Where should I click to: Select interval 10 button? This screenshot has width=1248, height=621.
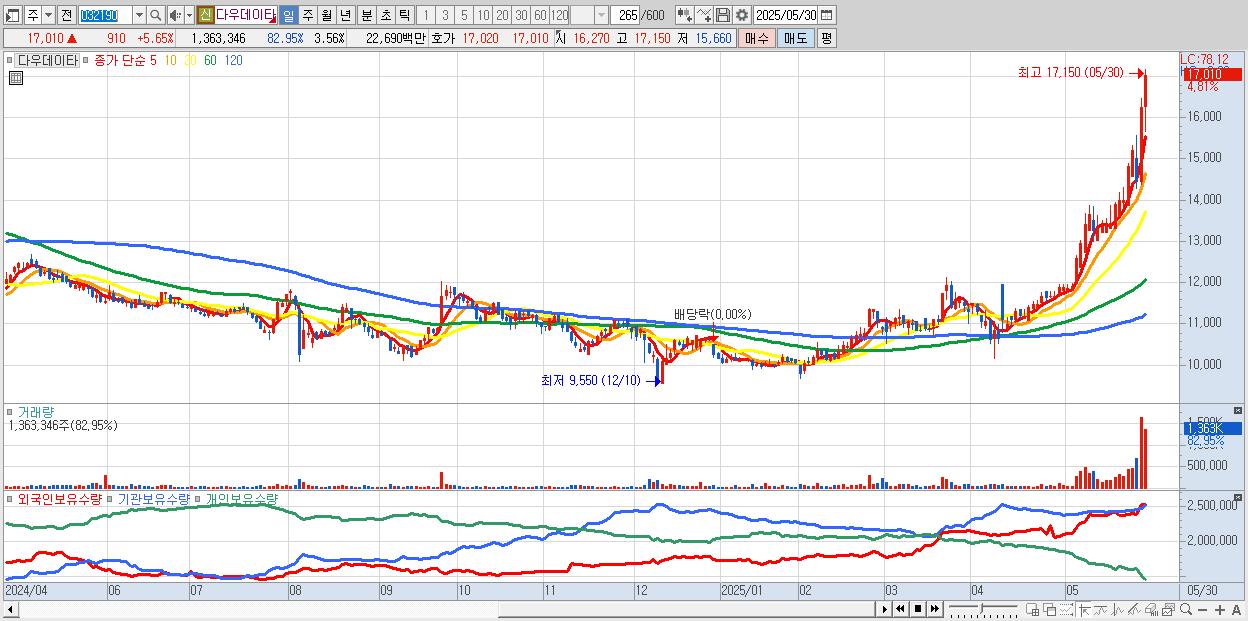(483, 15)
